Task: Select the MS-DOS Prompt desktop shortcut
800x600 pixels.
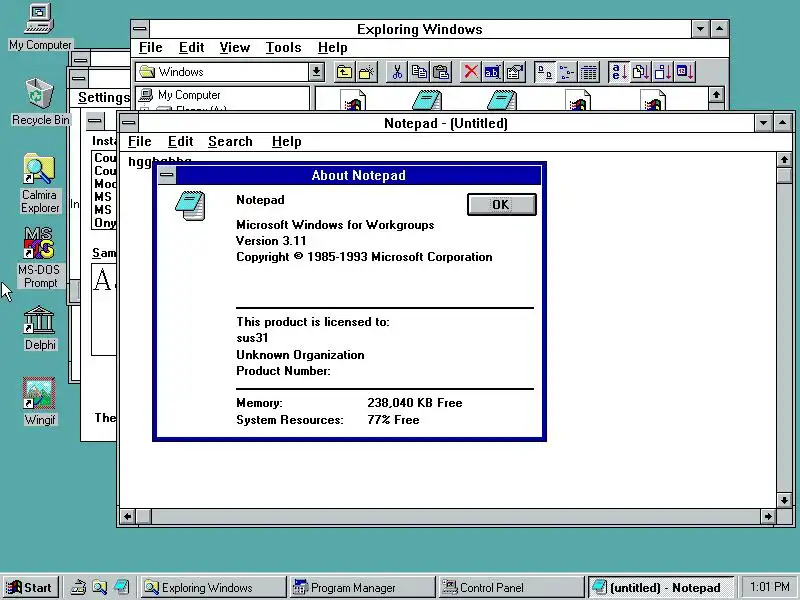Action: coord(40,258)
